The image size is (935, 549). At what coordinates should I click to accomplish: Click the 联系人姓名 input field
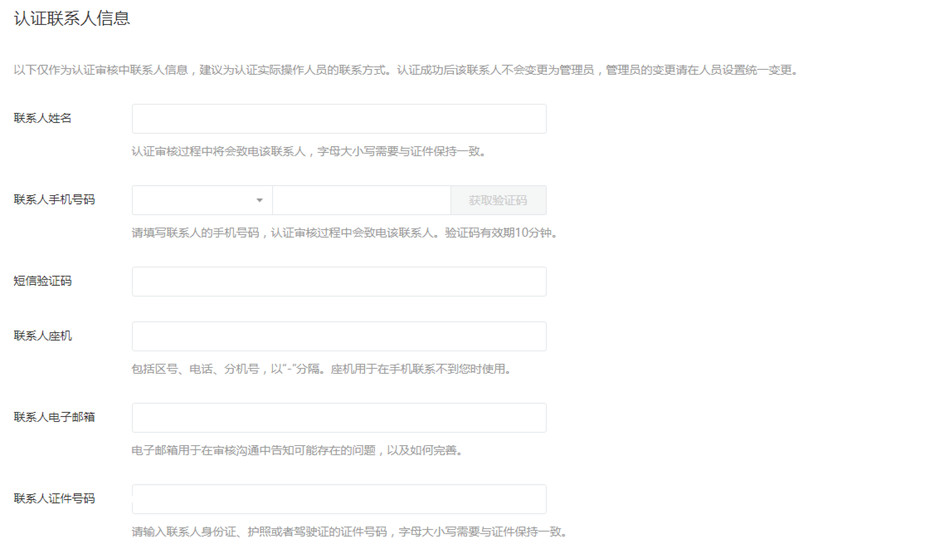(339, 119)
